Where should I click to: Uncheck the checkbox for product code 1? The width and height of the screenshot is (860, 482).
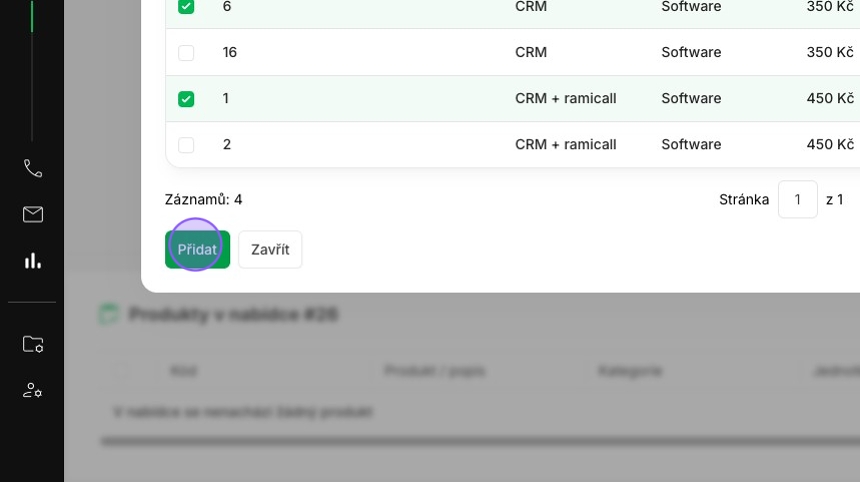[x=186, y=99]
